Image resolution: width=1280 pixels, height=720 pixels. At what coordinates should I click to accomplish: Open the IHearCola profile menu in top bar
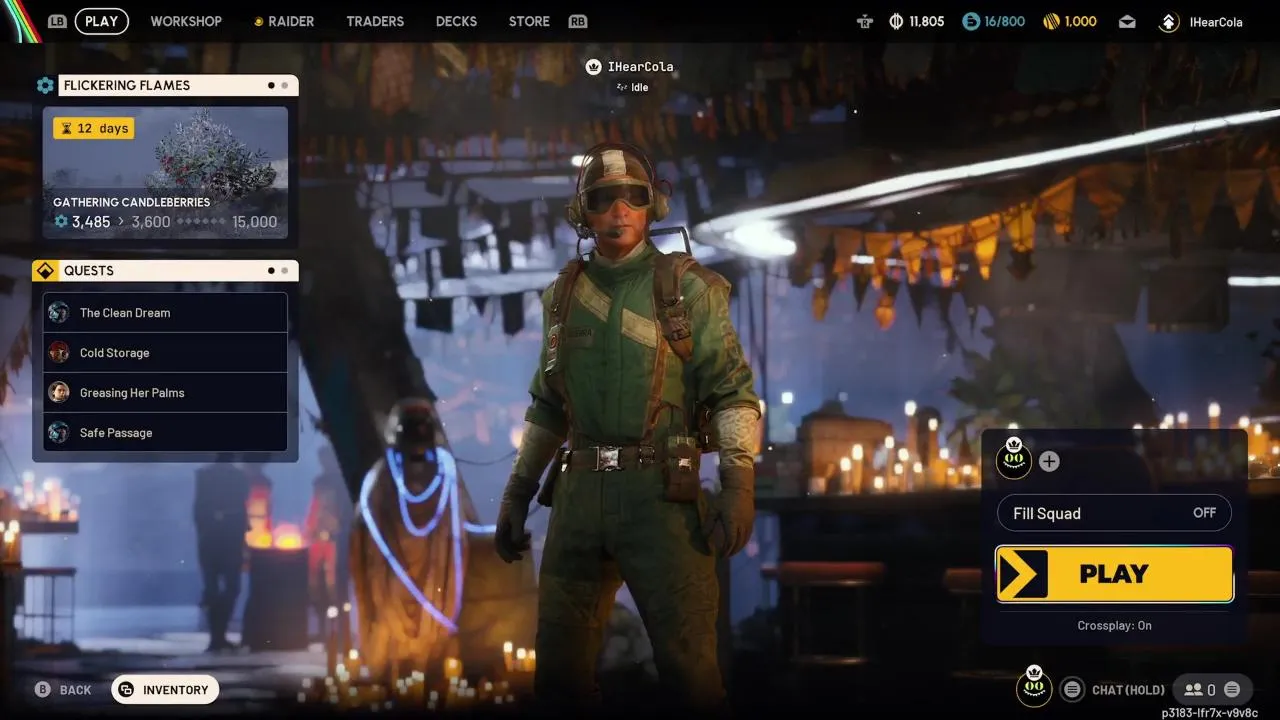tap(1216, 21)
